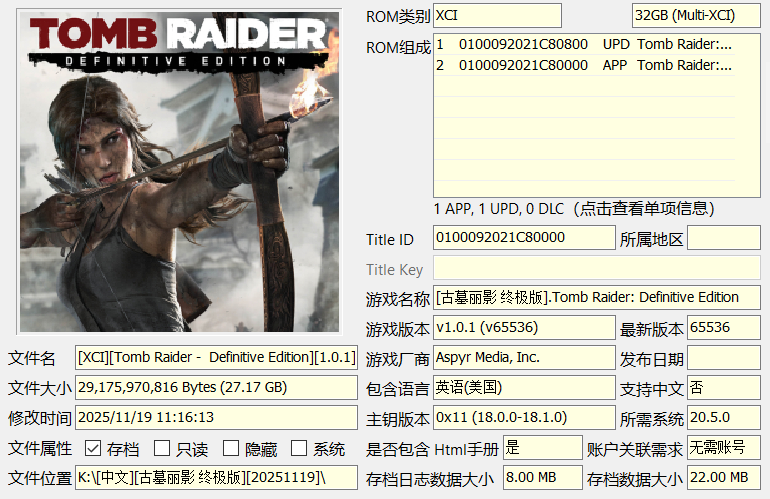Click the Title Key label
Viewport: 770px width, 499px height.
[394, 270]
